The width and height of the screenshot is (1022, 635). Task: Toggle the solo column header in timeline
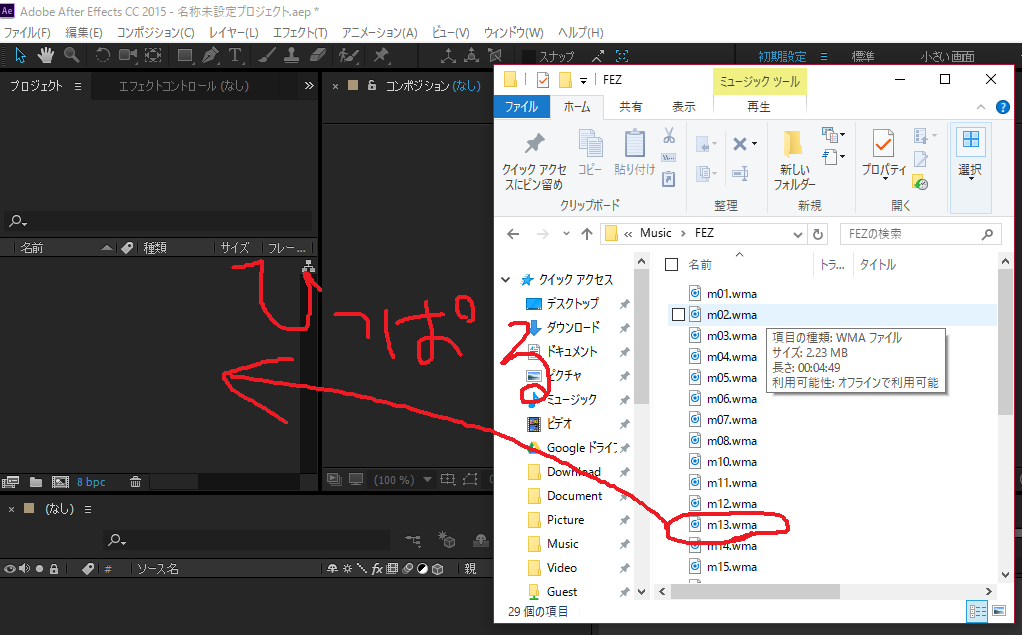(x=39, y=569)
